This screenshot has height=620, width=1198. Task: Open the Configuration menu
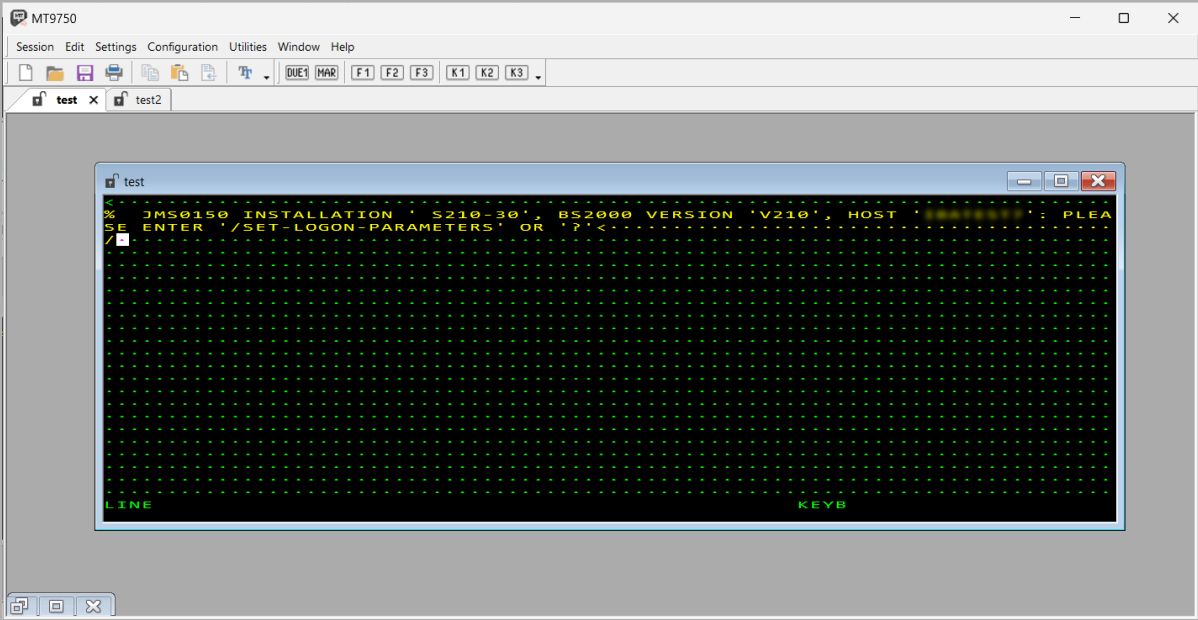183,47
